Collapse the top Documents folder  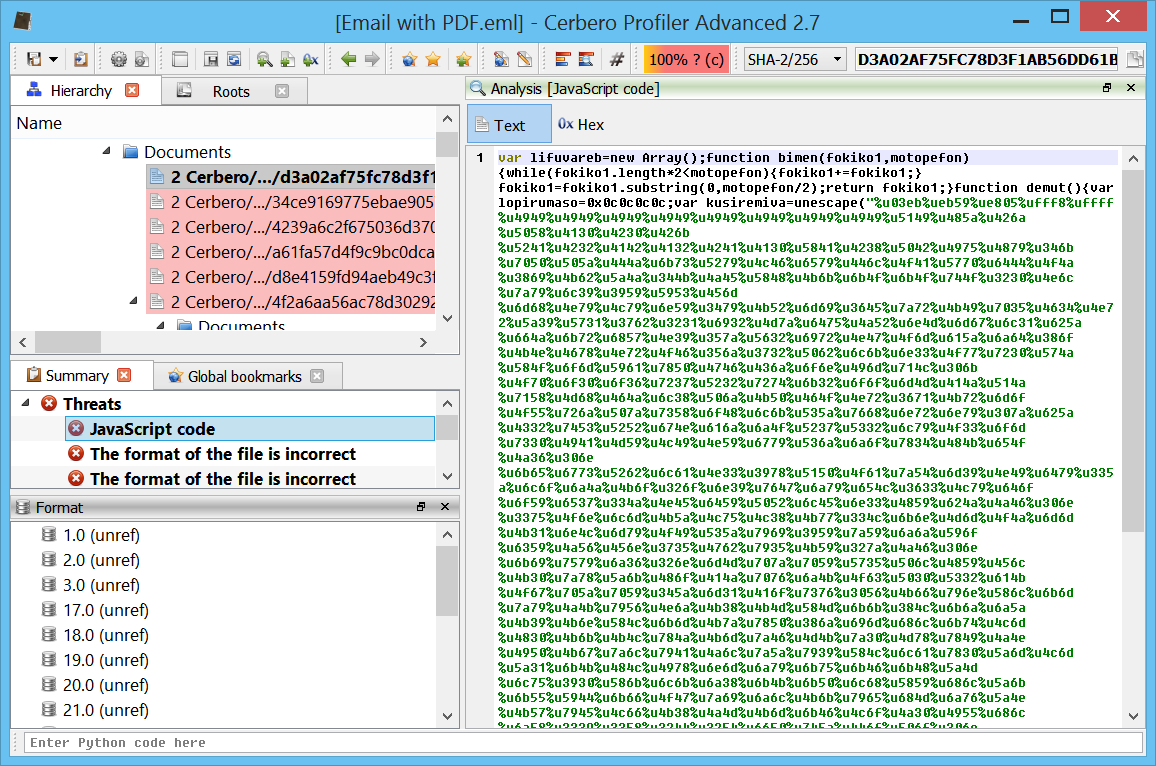click(x=107, y=151)
